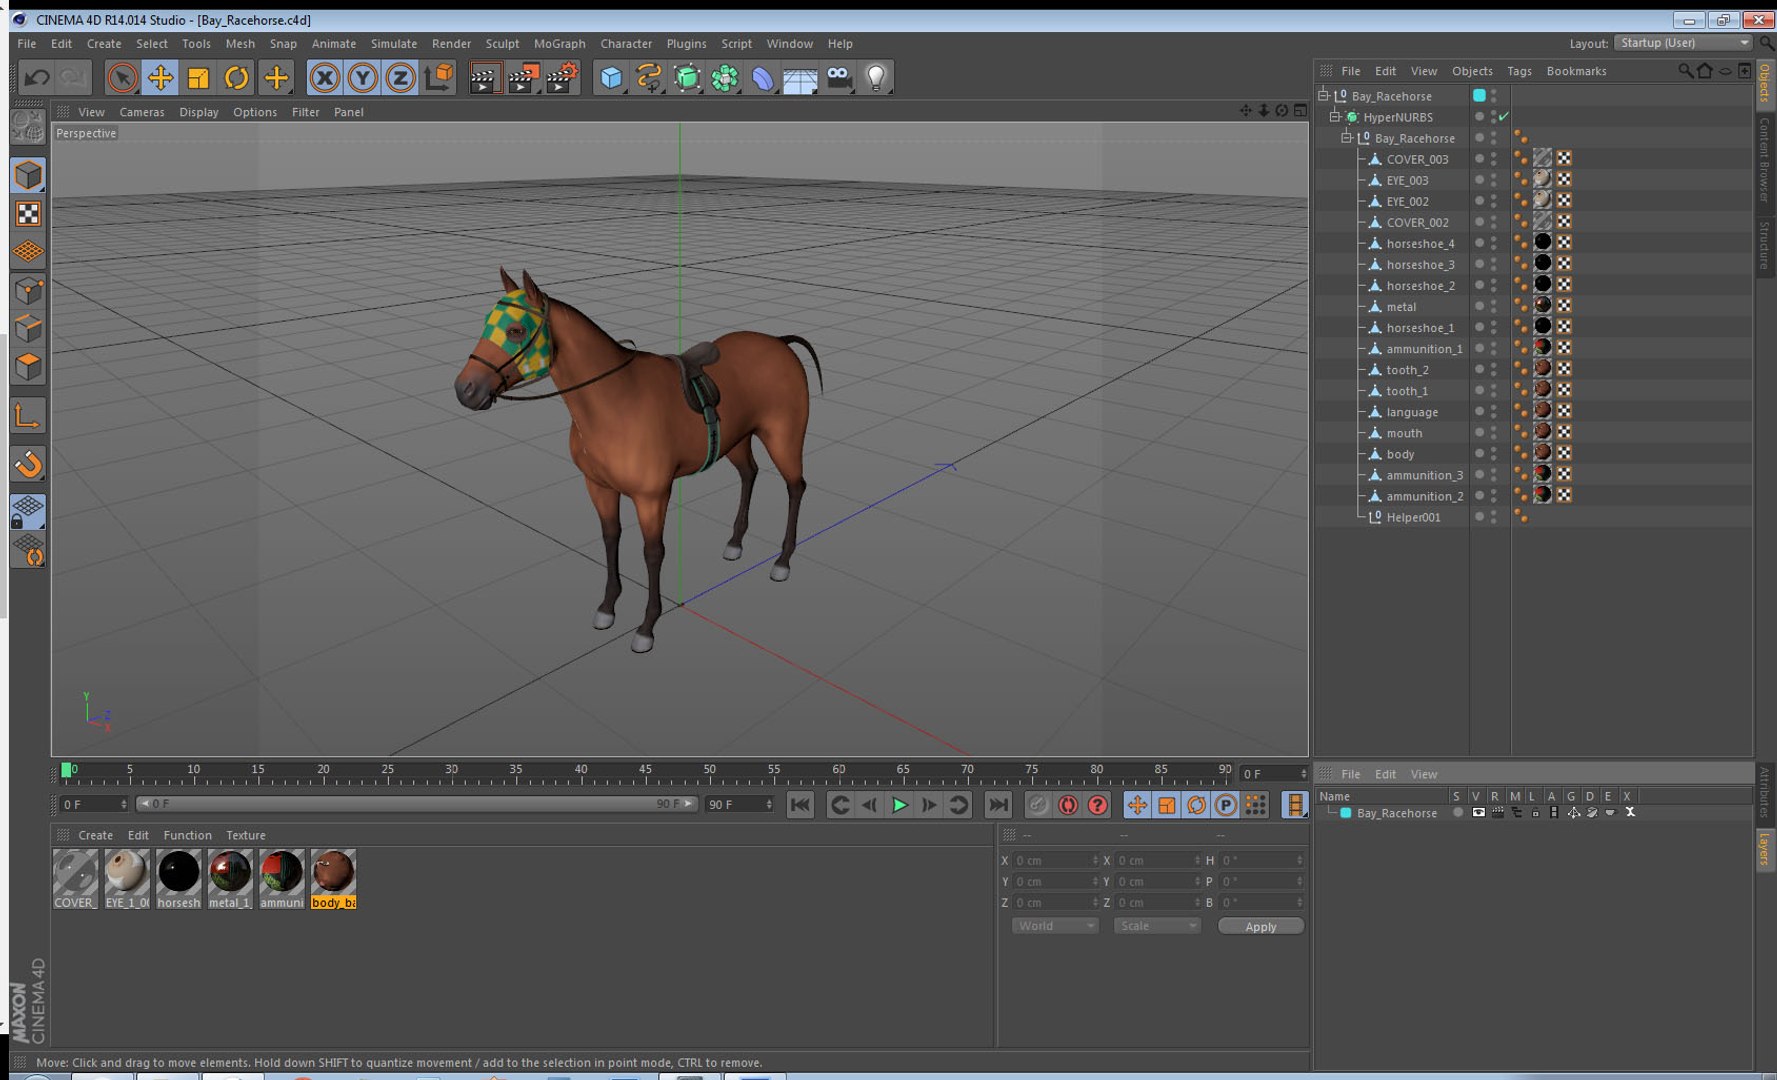
Task: Enable the axis tool
Action: coord(28,416)
